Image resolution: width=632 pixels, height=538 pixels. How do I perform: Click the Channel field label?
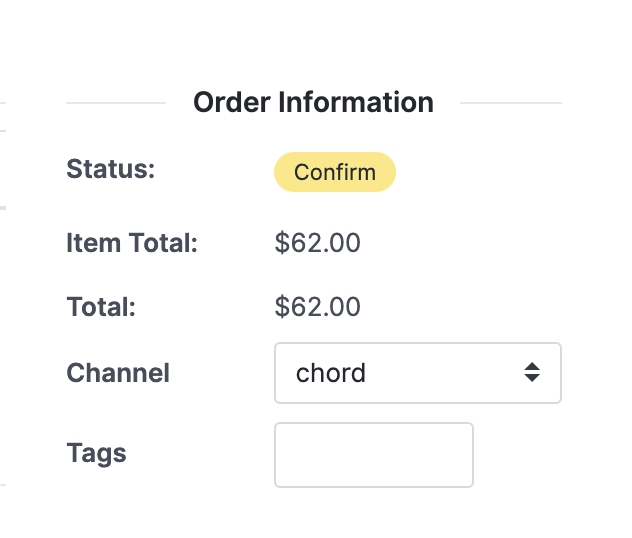[x=118, y=373]
